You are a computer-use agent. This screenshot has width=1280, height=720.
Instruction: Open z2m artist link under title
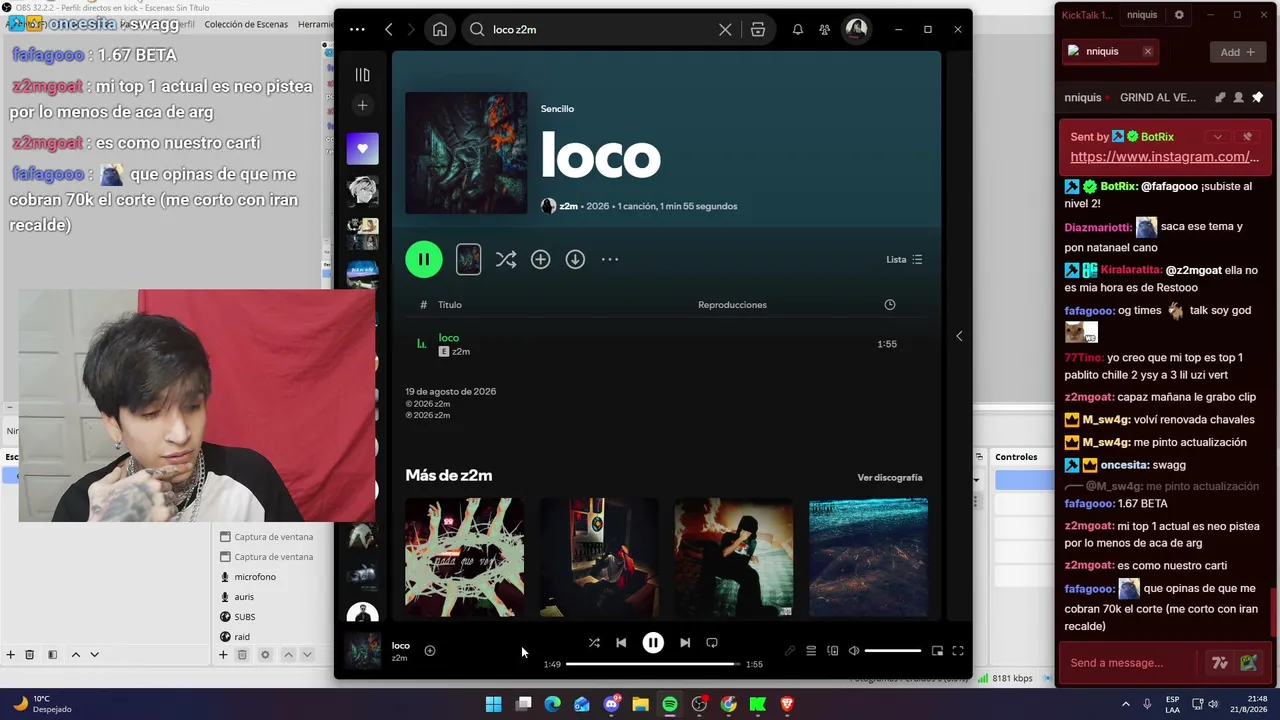click(x=568, y=206)
